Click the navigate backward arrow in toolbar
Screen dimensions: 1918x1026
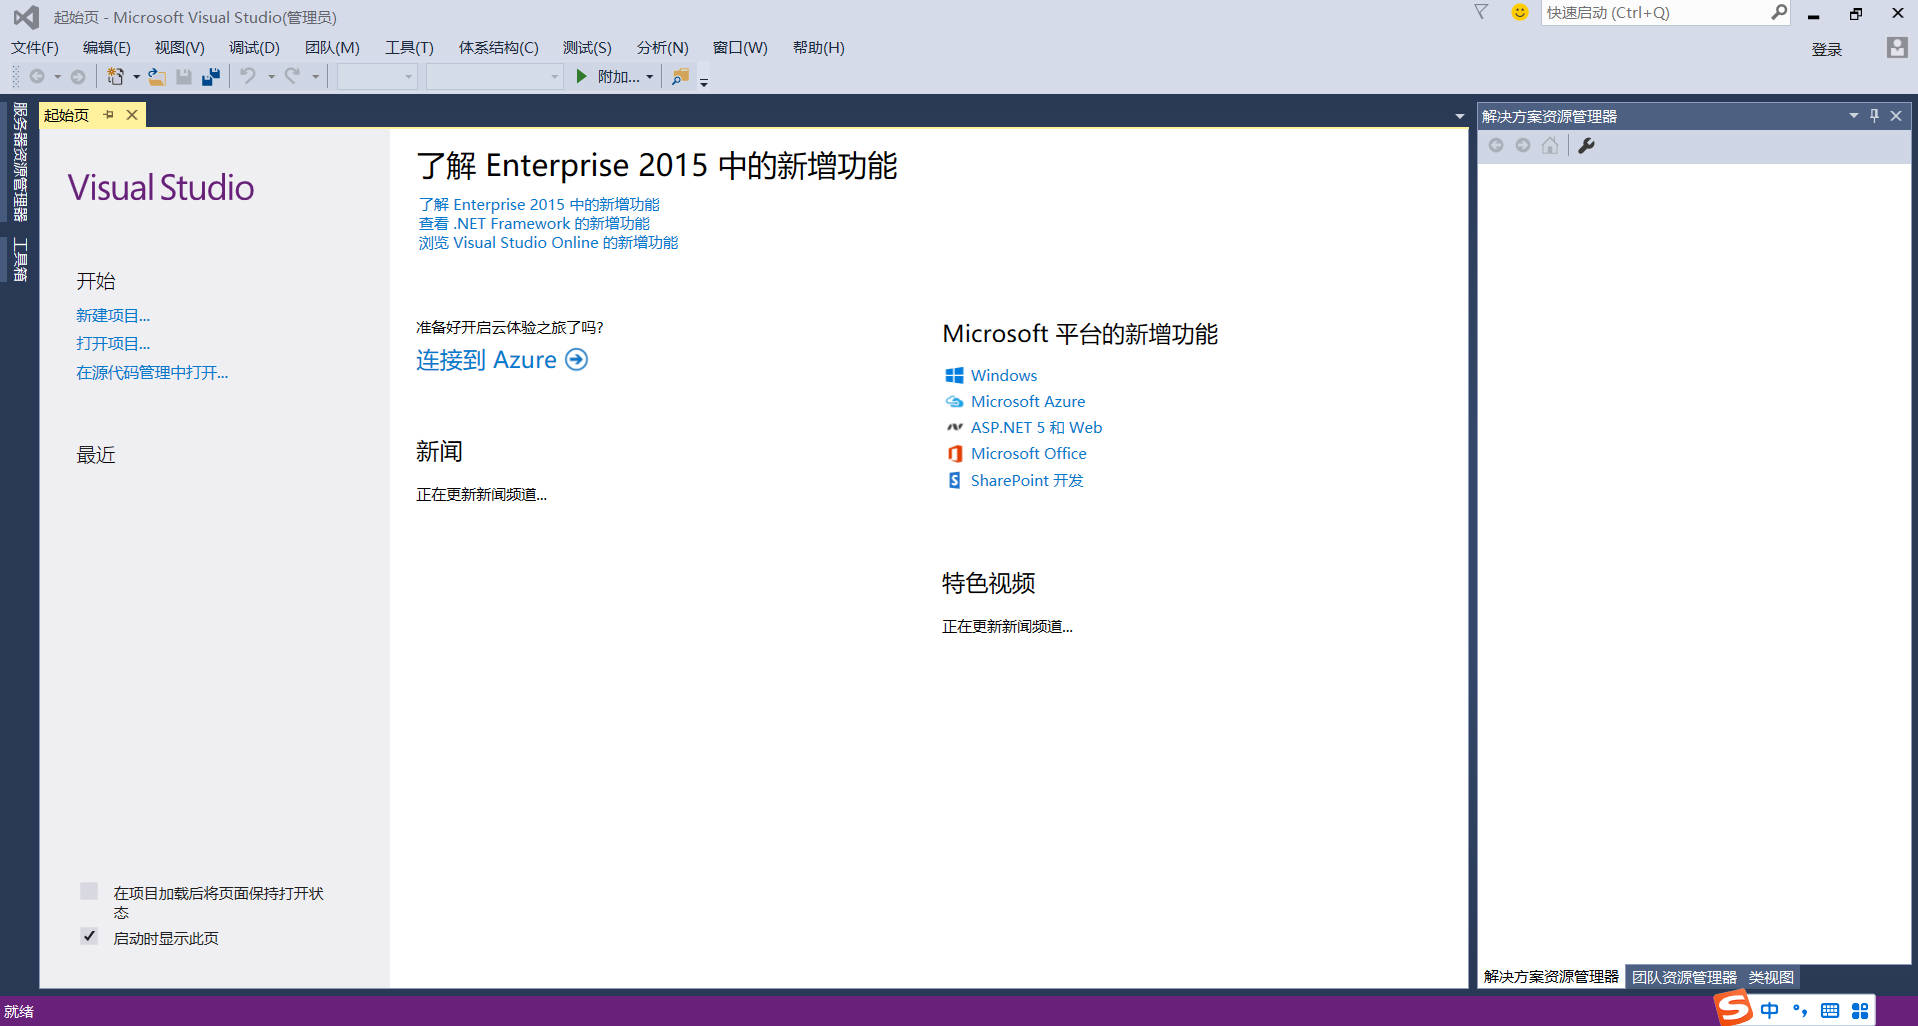point(37,76)
